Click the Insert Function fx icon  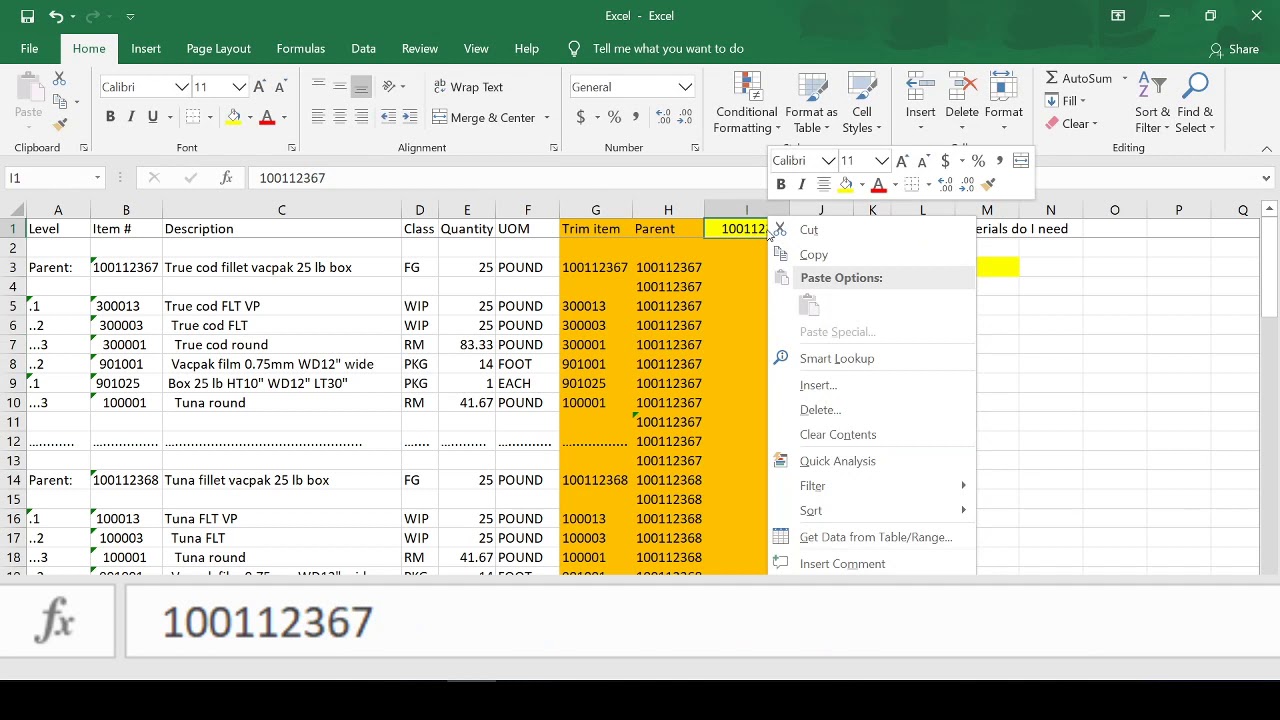coord(227,178)
